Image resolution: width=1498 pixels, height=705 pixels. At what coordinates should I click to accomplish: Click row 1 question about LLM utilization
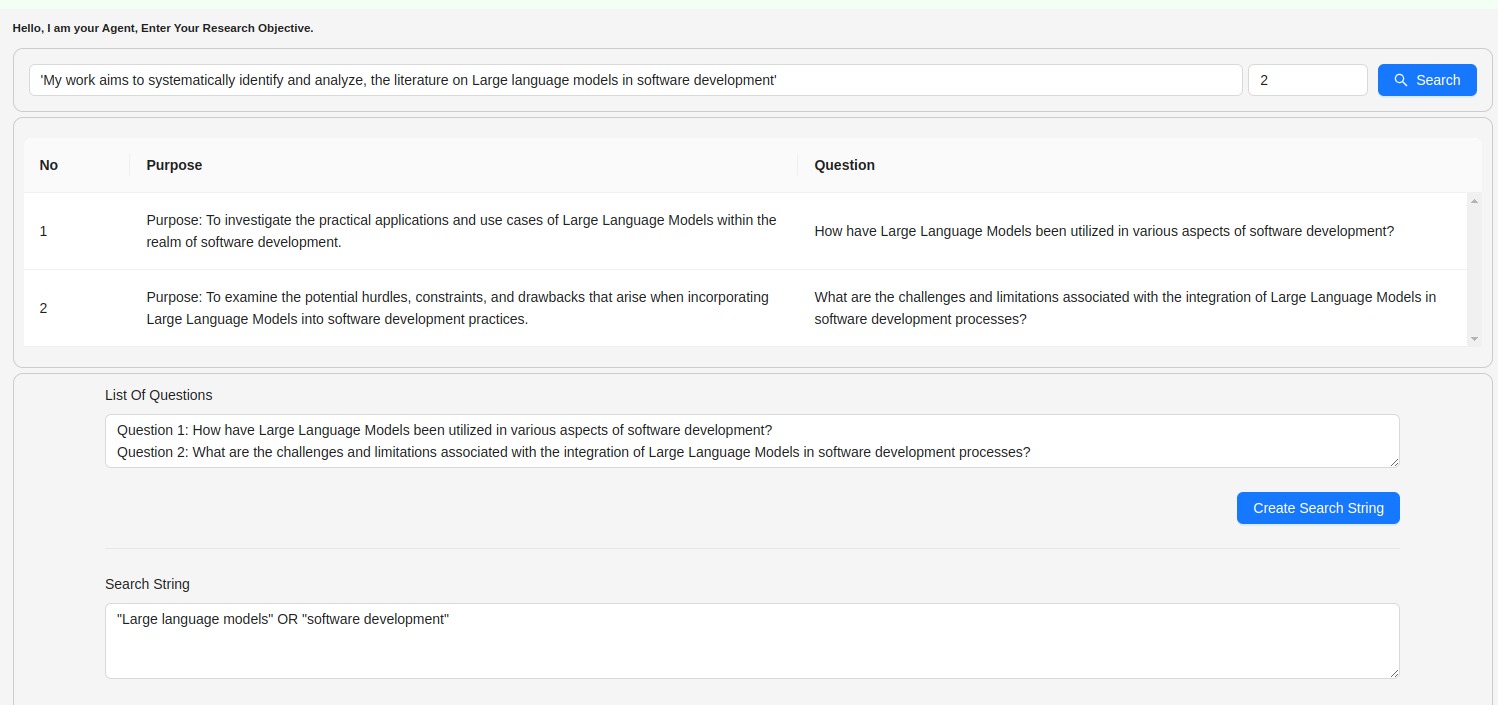(x=1104, y=231)
